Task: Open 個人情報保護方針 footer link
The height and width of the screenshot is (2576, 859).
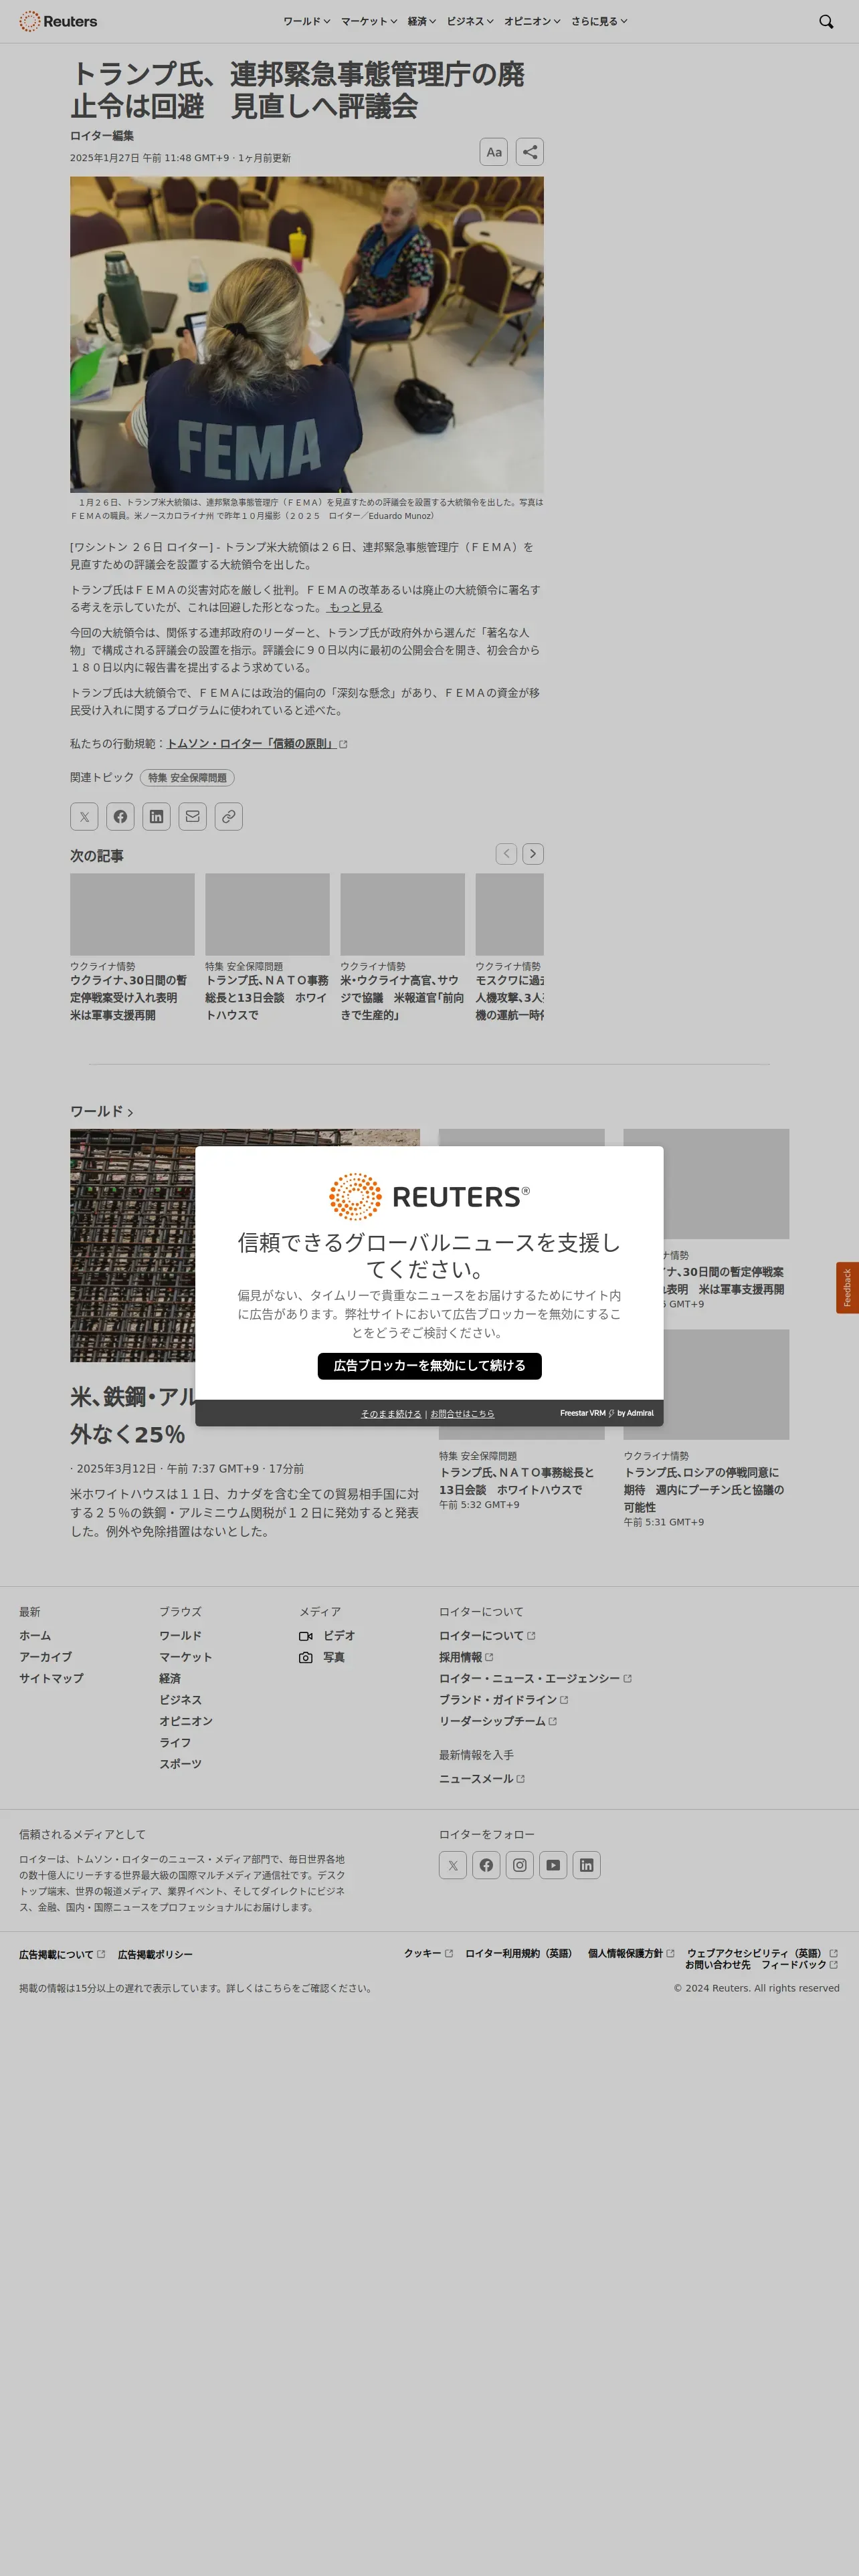Action: coord(631,1953)
